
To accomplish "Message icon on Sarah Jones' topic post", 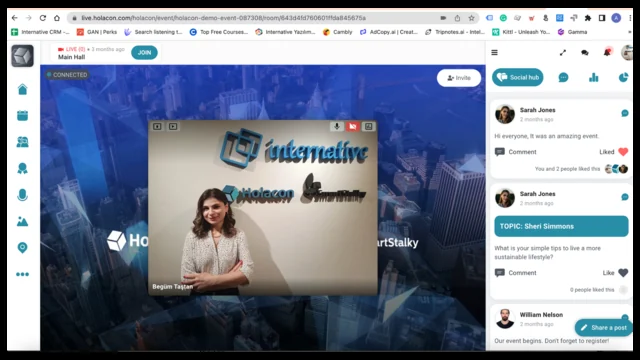I will tap(624, 197).
